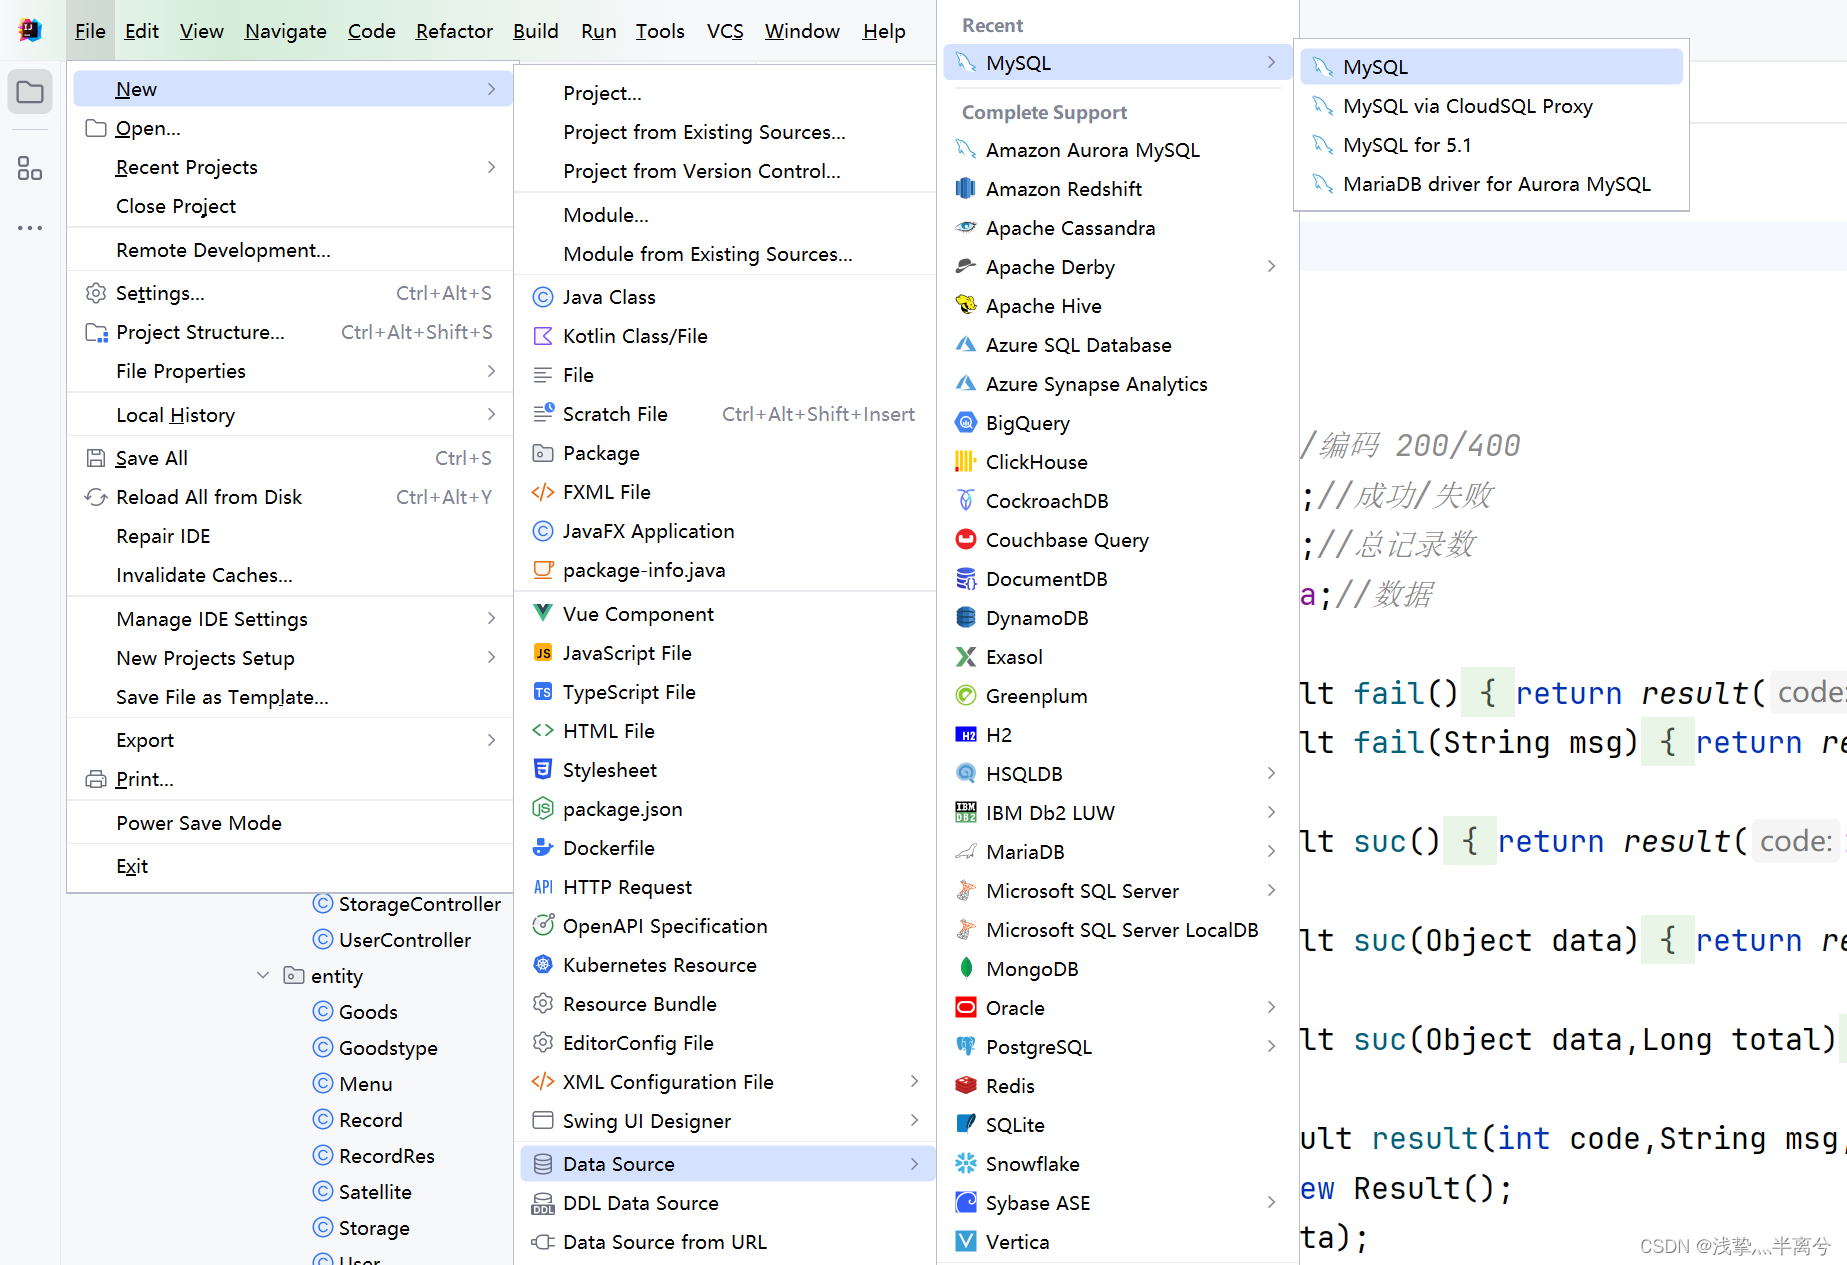Click the Amazon Redshift icon
This screenshot has width=1847, height=1265.
[x=965, y=189]
